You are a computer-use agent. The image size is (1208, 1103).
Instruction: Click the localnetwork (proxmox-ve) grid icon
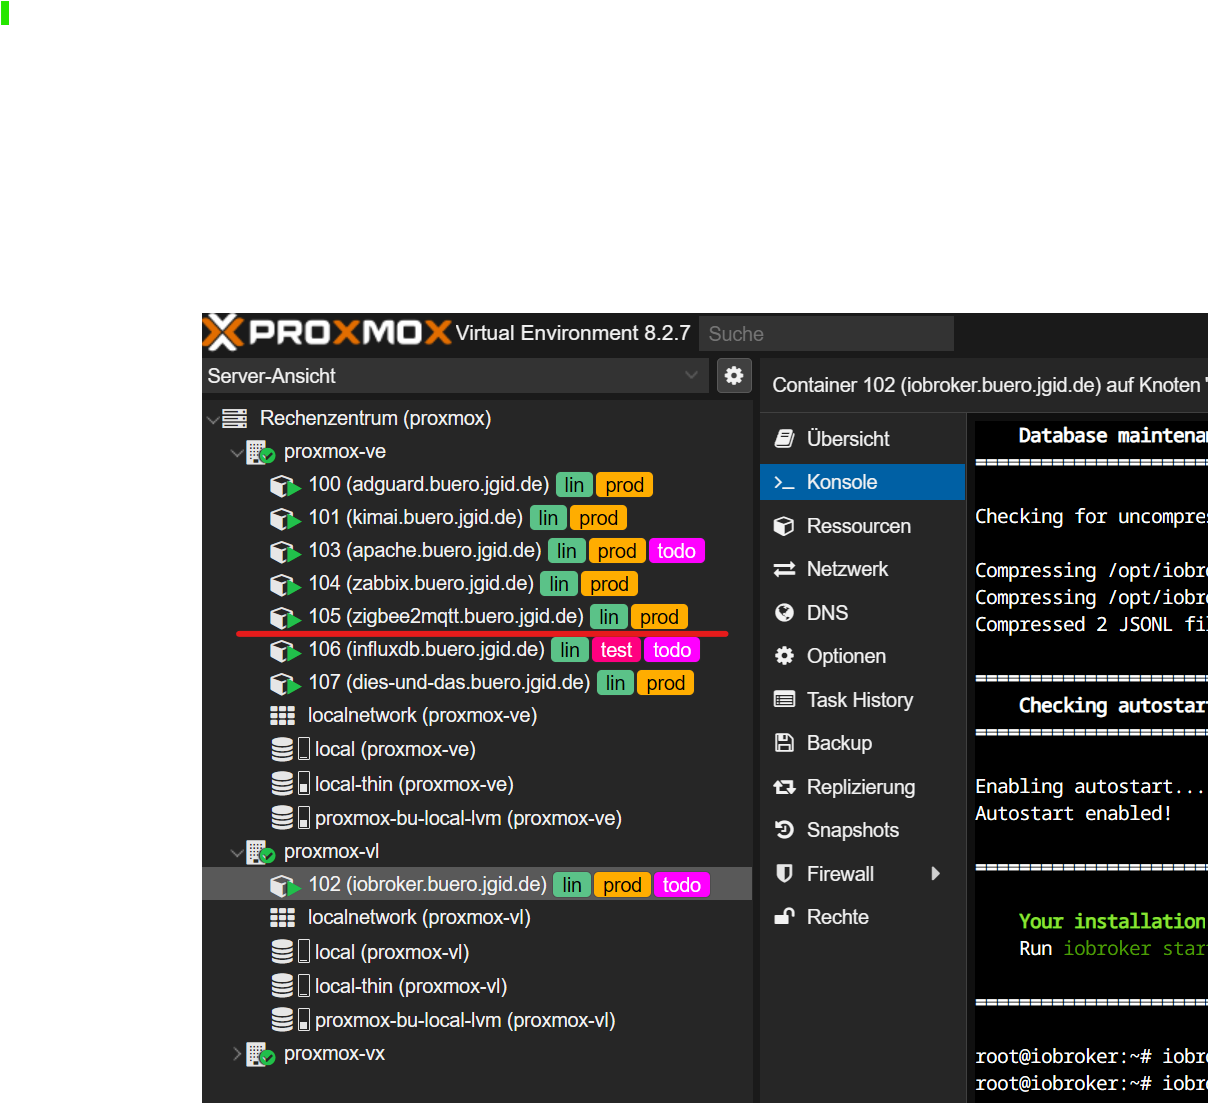283,716
